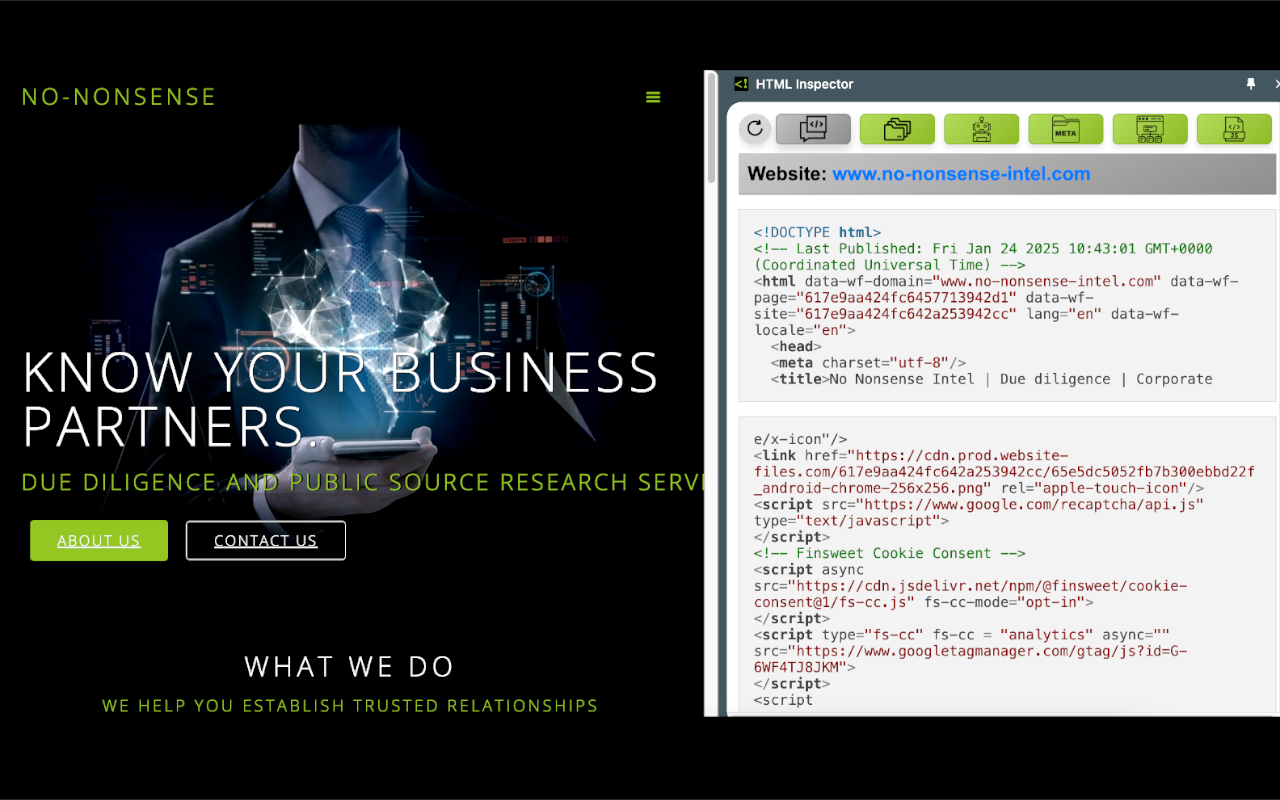Click the 'DUE DILIGENCE AND PUBLIC SOURCE RESEARCH' subtitle
This screenshot has height=800, width=1280.
(x=362, y=483)
